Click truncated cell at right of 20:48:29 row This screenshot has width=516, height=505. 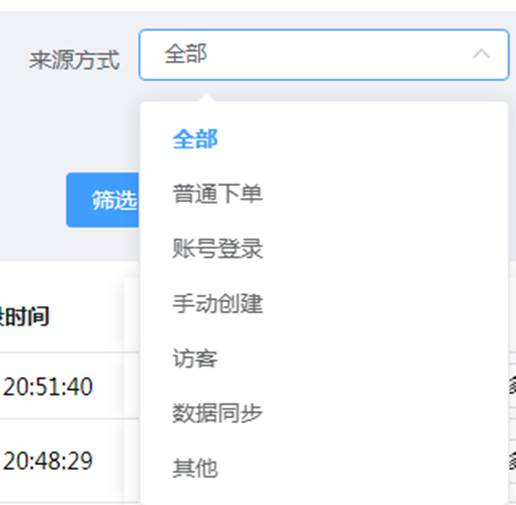pos(512,460)
